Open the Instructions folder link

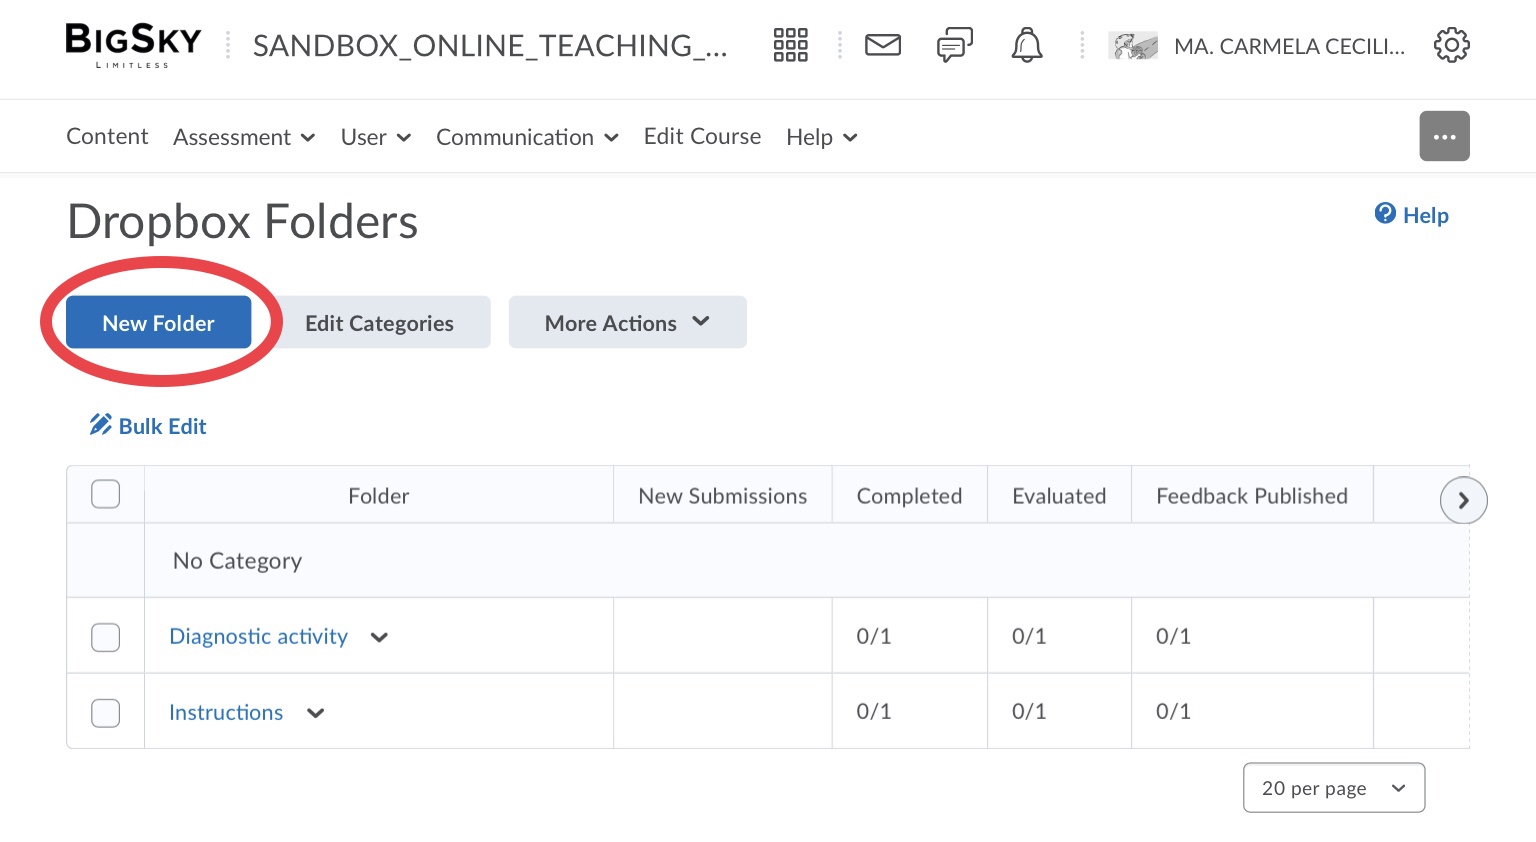pos(226,713)
